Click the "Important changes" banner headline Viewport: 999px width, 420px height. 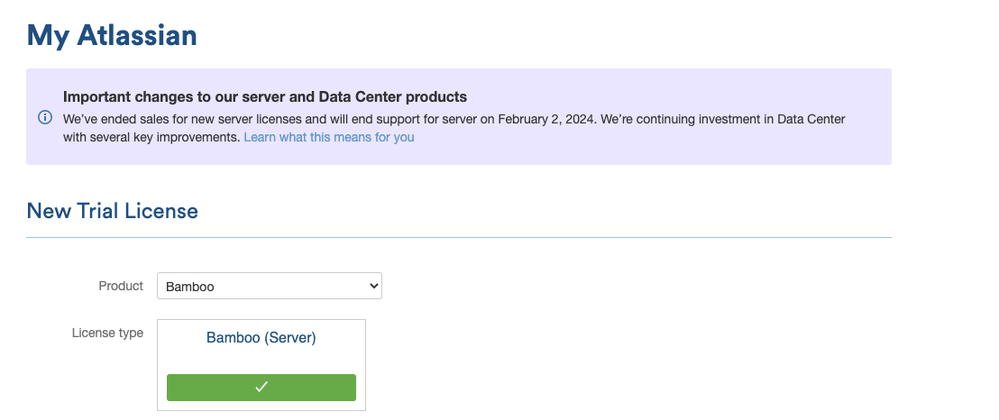[x=265, y=97]
